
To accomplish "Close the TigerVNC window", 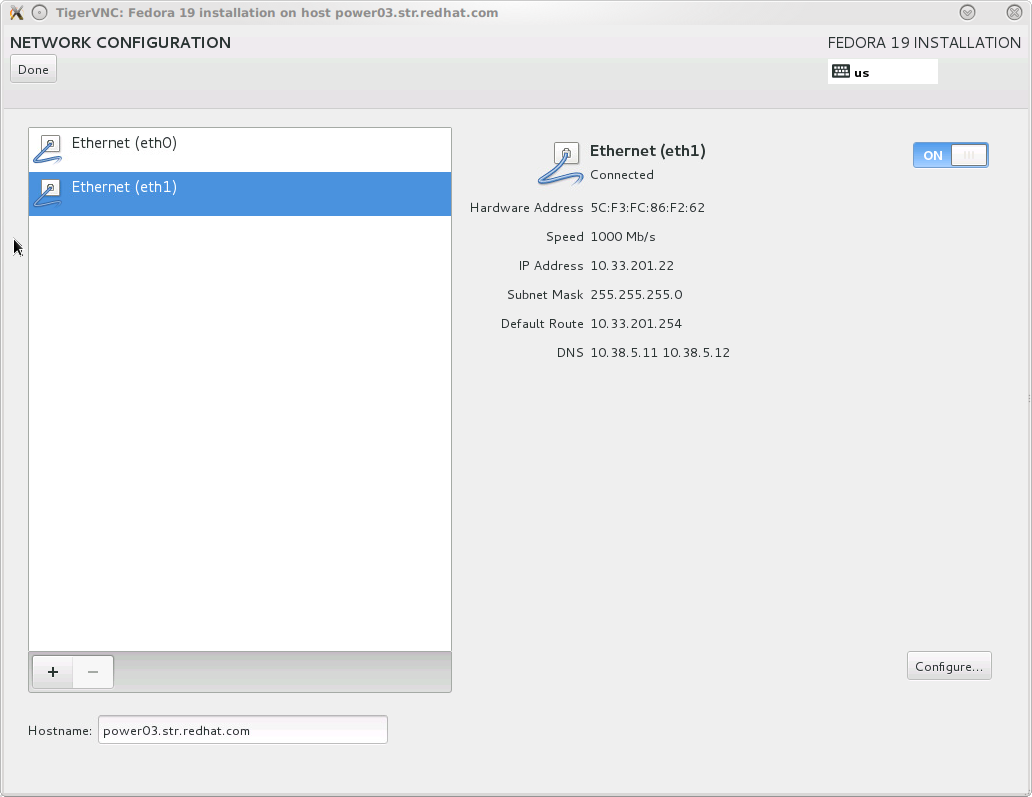I will click(x=1014, y=13).
